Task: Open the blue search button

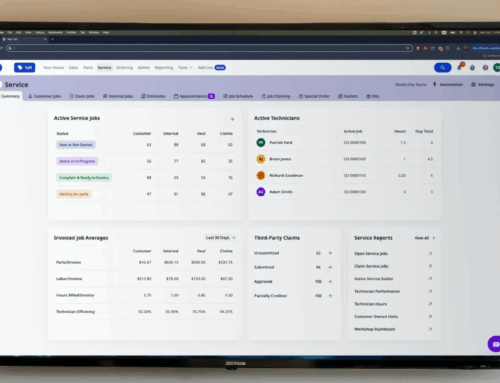Action: point(442,67)
